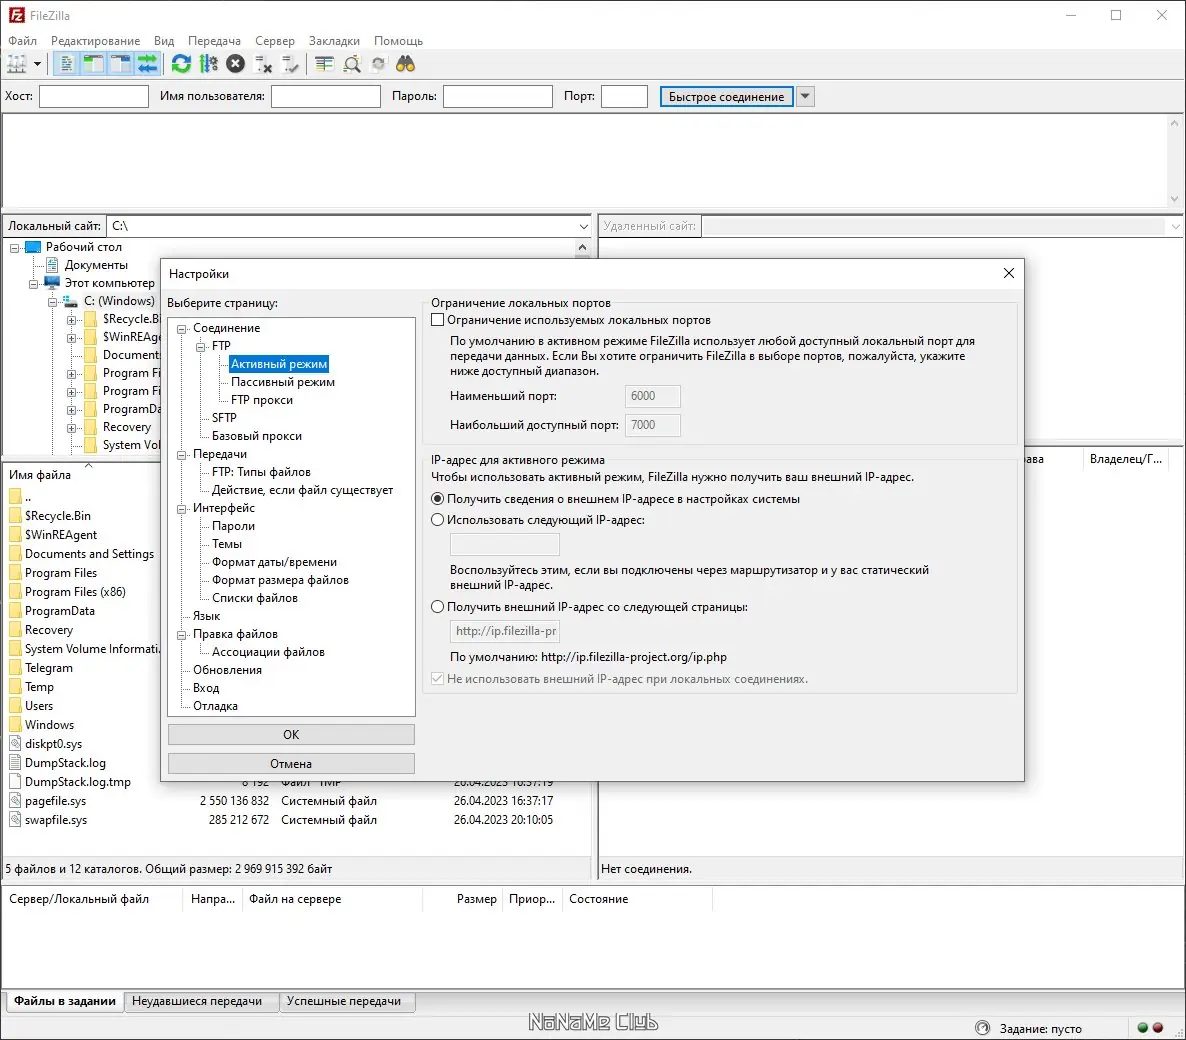Select 'Получить внешний IP-адрес со следующей страницы' option
Image resolution: width=1186 pixels, height=1040 pixels.
point(437,607)
